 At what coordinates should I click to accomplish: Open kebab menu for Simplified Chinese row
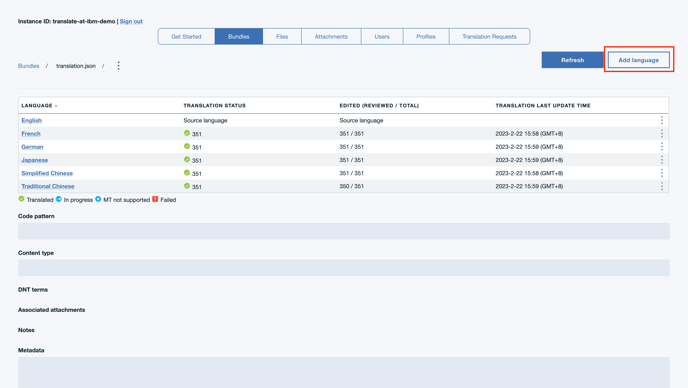click(662, 173)
